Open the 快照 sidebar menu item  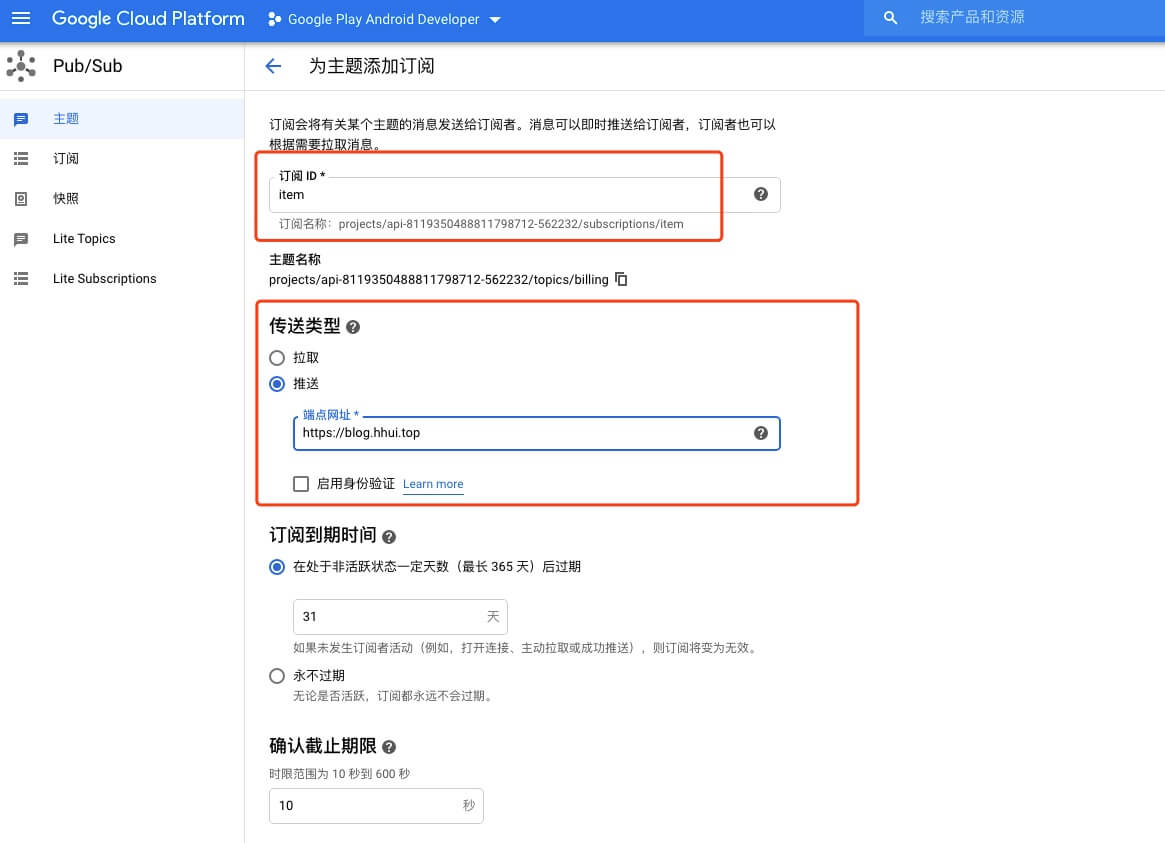122,198
